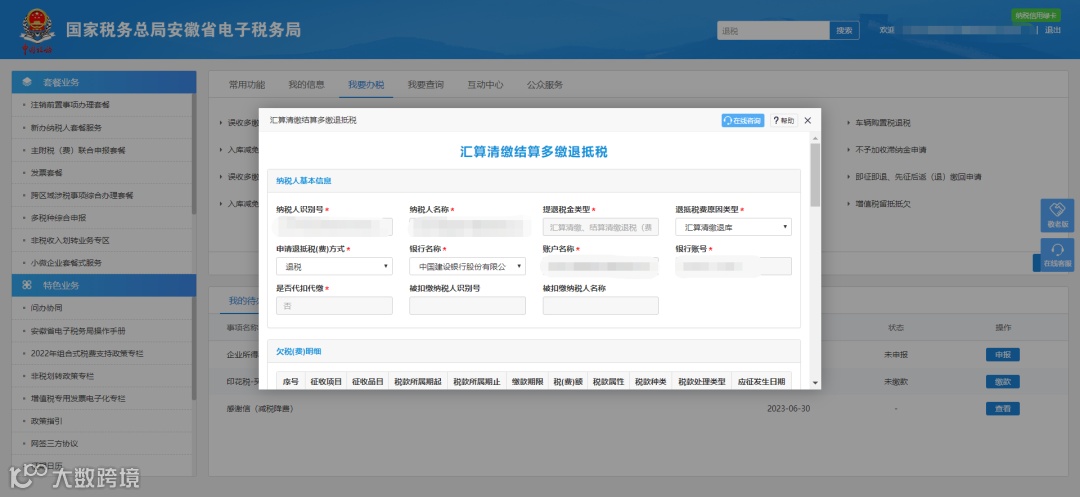This screenshot has height=497, width=1080.
Task: Click the 征收项目 column header
Action: click(326, 381)
